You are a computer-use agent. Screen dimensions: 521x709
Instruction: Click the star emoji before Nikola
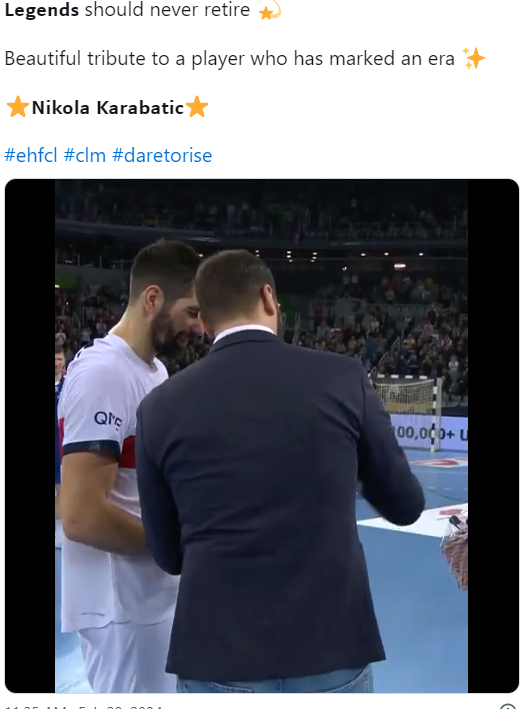point(18,108)
